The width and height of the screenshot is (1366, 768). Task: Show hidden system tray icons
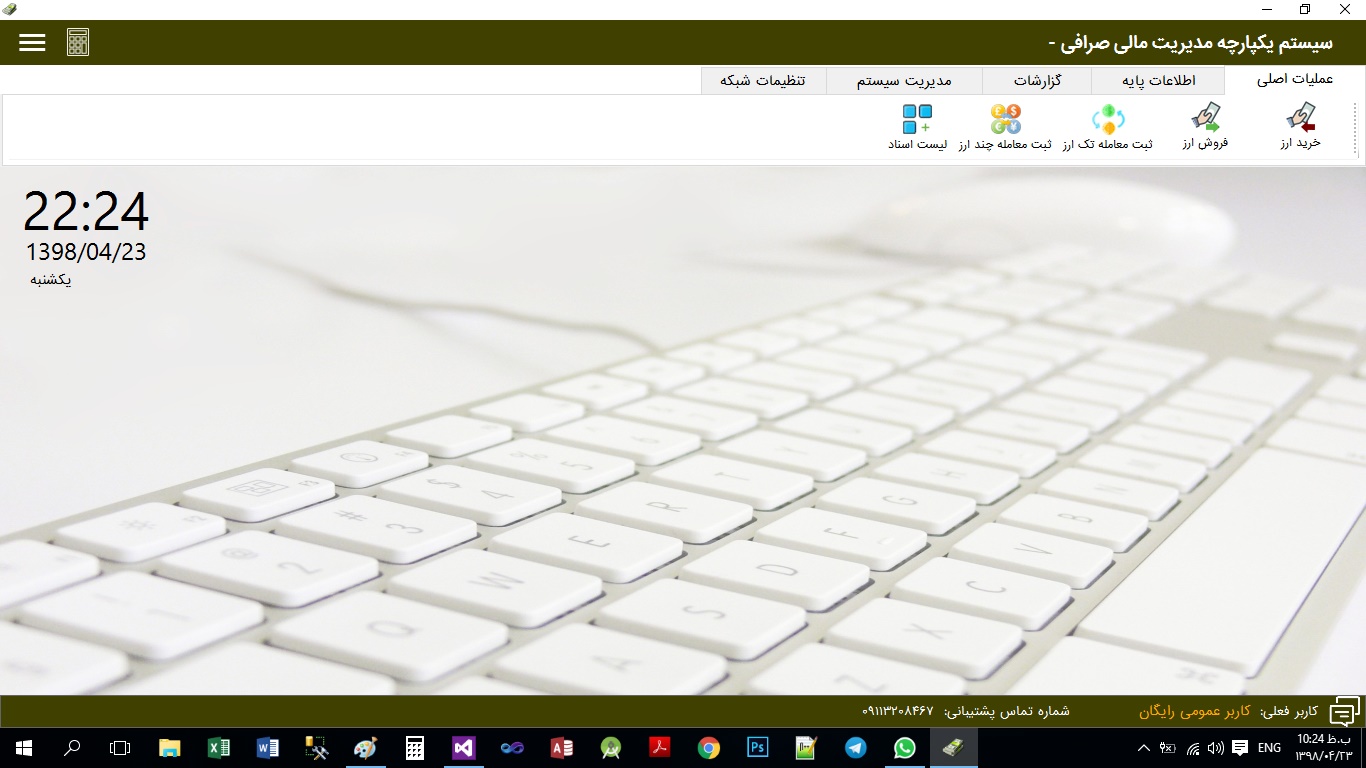pos(1144,748)
